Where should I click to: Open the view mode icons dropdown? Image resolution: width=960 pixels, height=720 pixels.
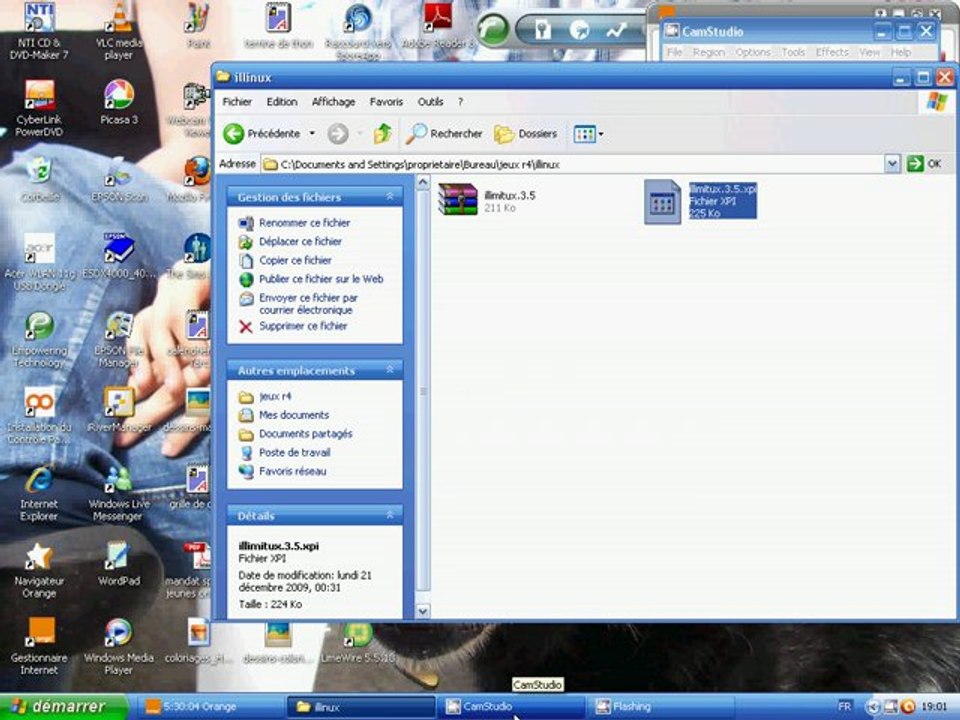click(588, 133)
